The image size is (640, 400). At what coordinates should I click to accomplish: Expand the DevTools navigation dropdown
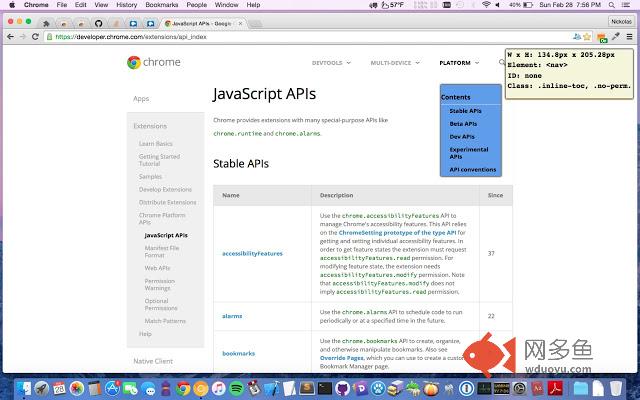tap(331, 63)
